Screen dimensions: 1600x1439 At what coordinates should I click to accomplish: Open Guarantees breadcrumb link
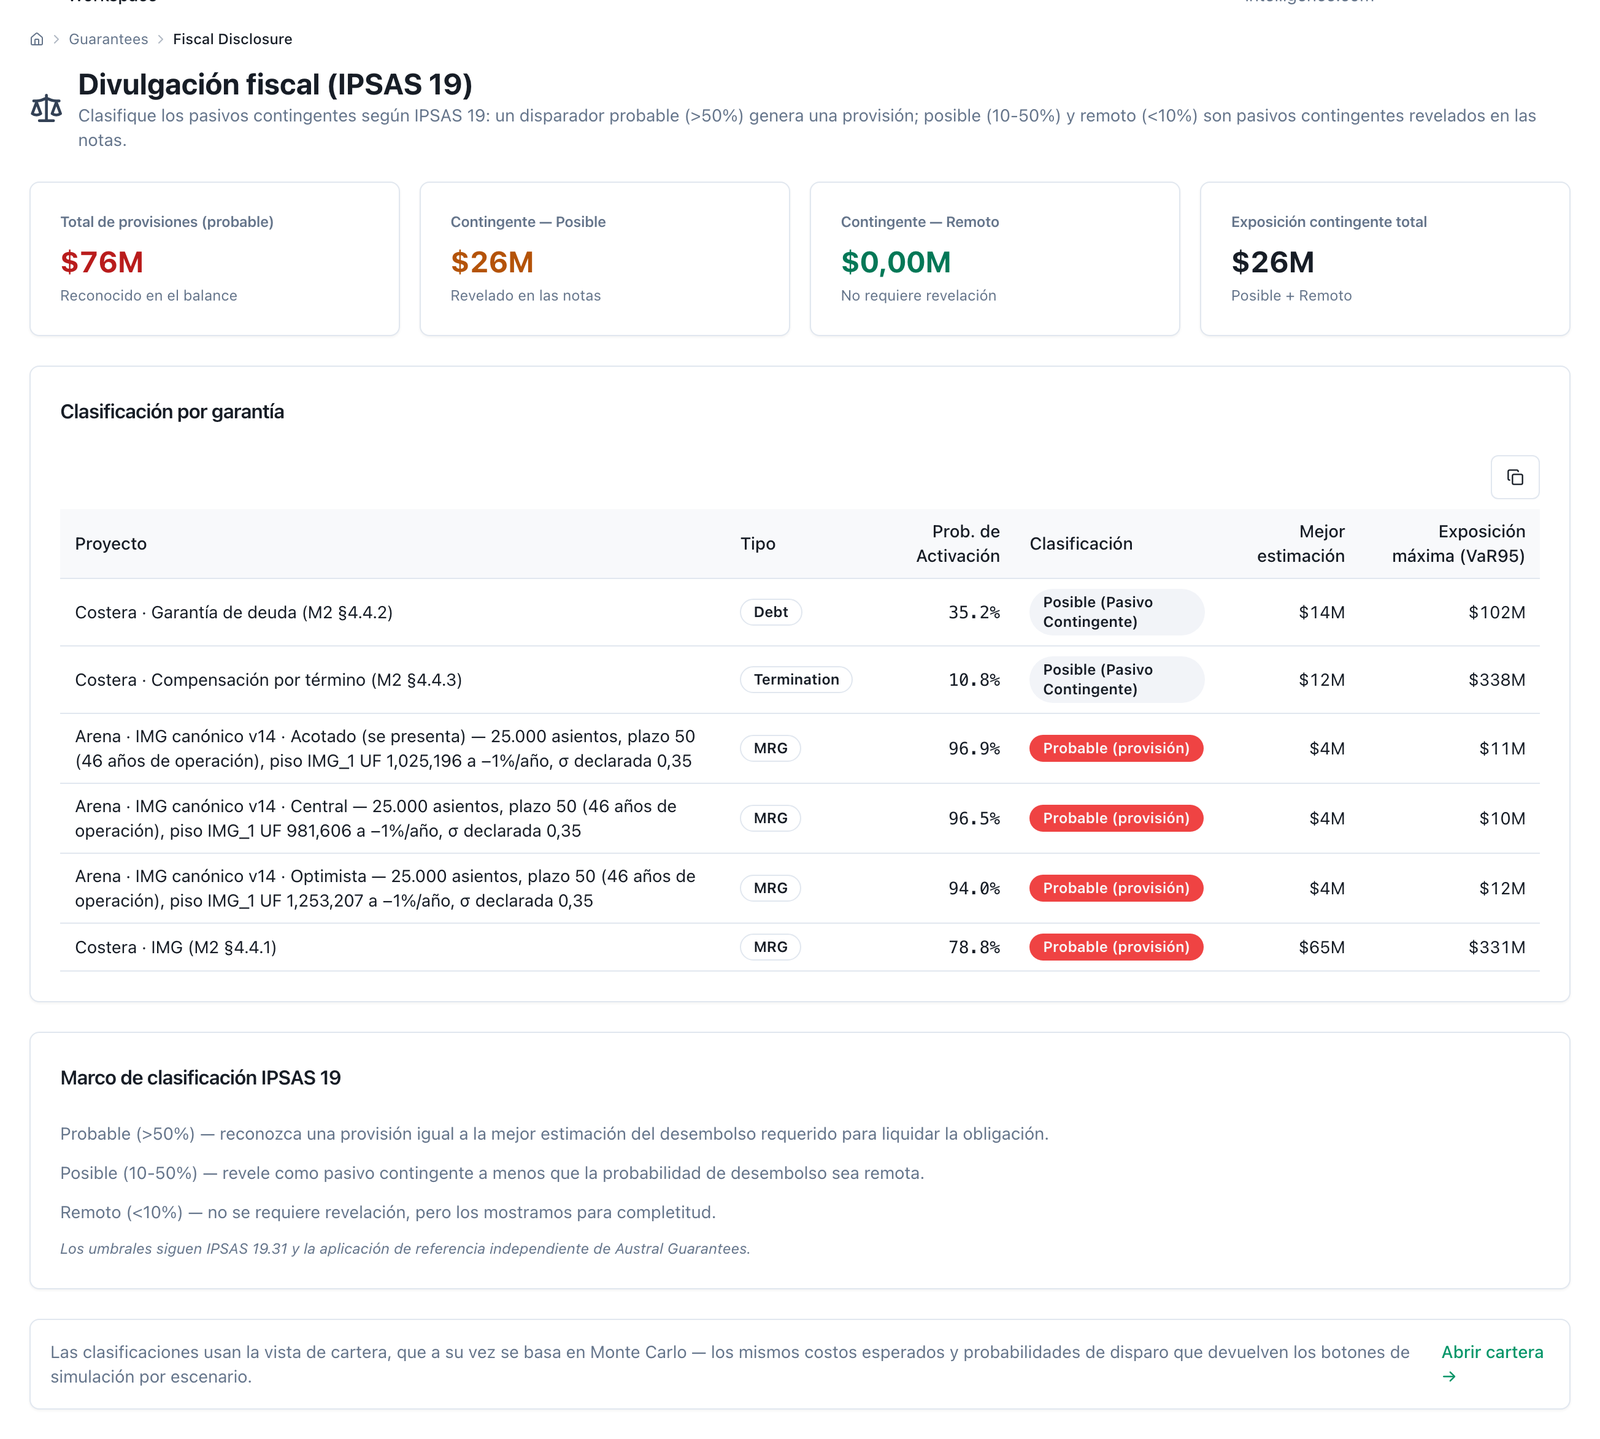(108, 39)
